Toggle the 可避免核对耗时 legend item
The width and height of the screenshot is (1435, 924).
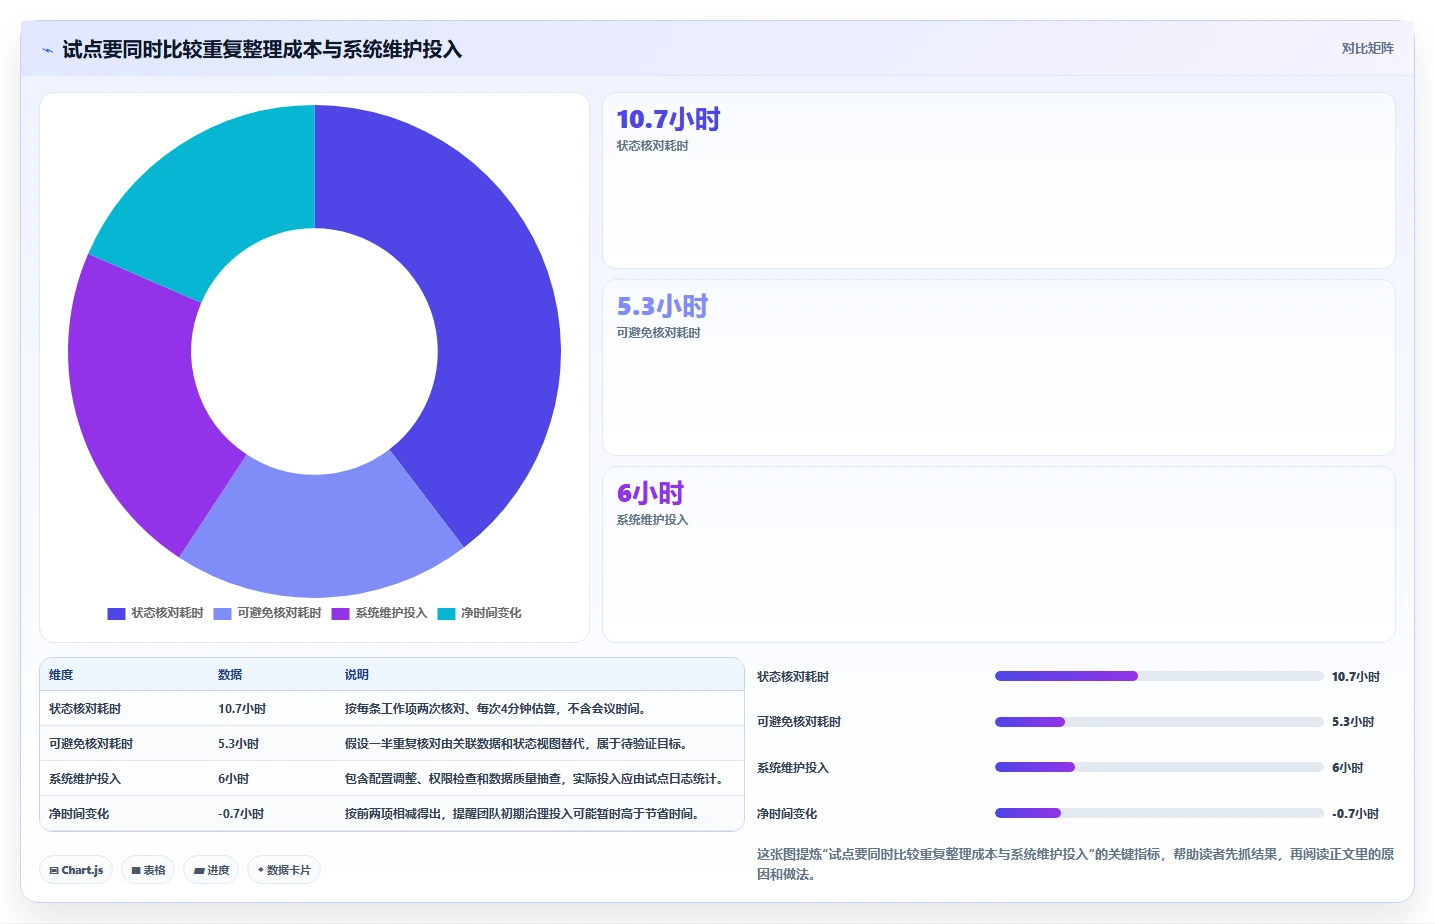click(x=267, y=613)
